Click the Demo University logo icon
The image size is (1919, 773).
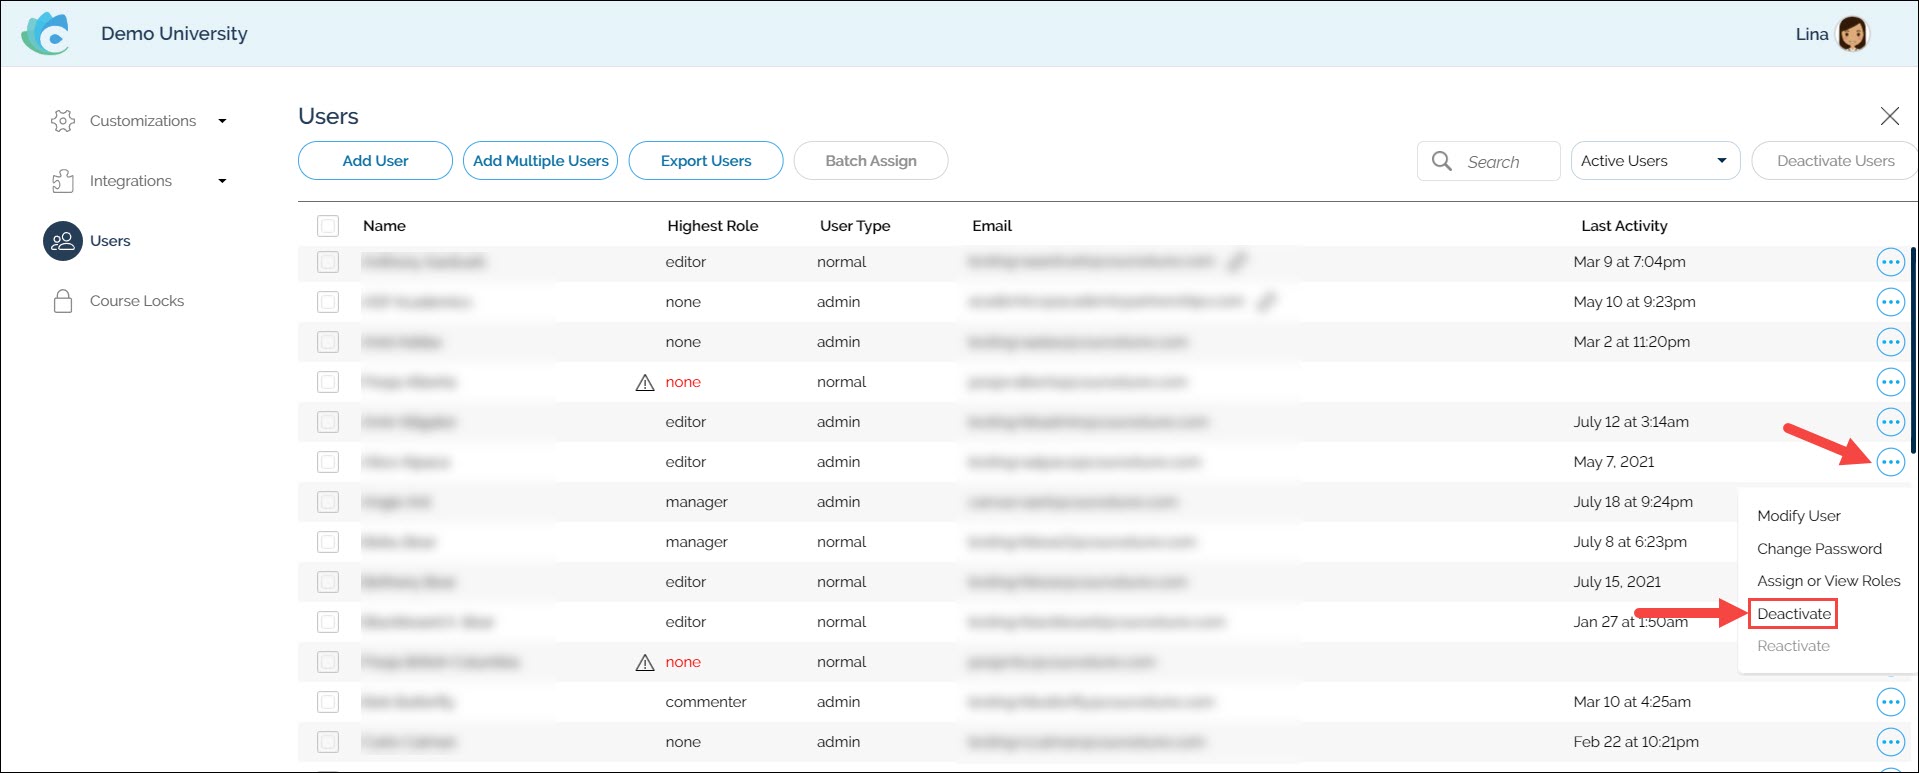click(46, 34)
